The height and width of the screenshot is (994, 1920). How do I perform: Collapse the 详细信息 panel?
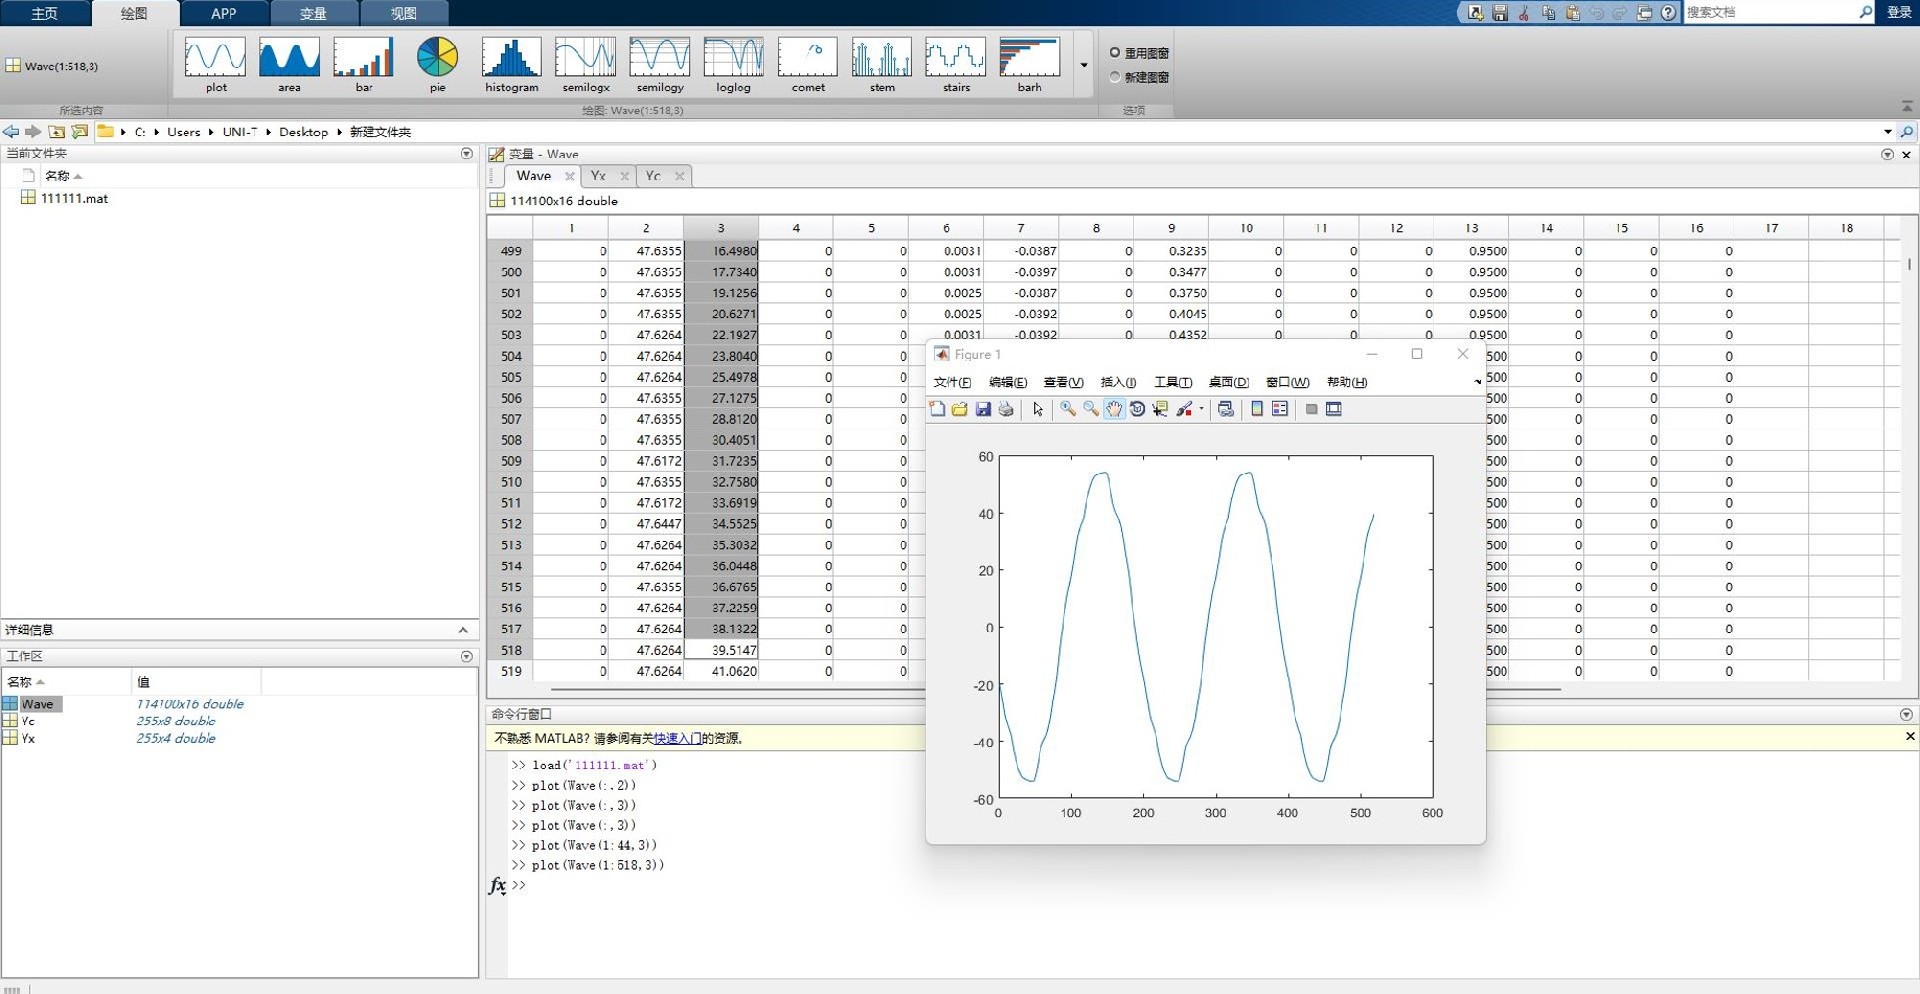[x=463, y=630]
